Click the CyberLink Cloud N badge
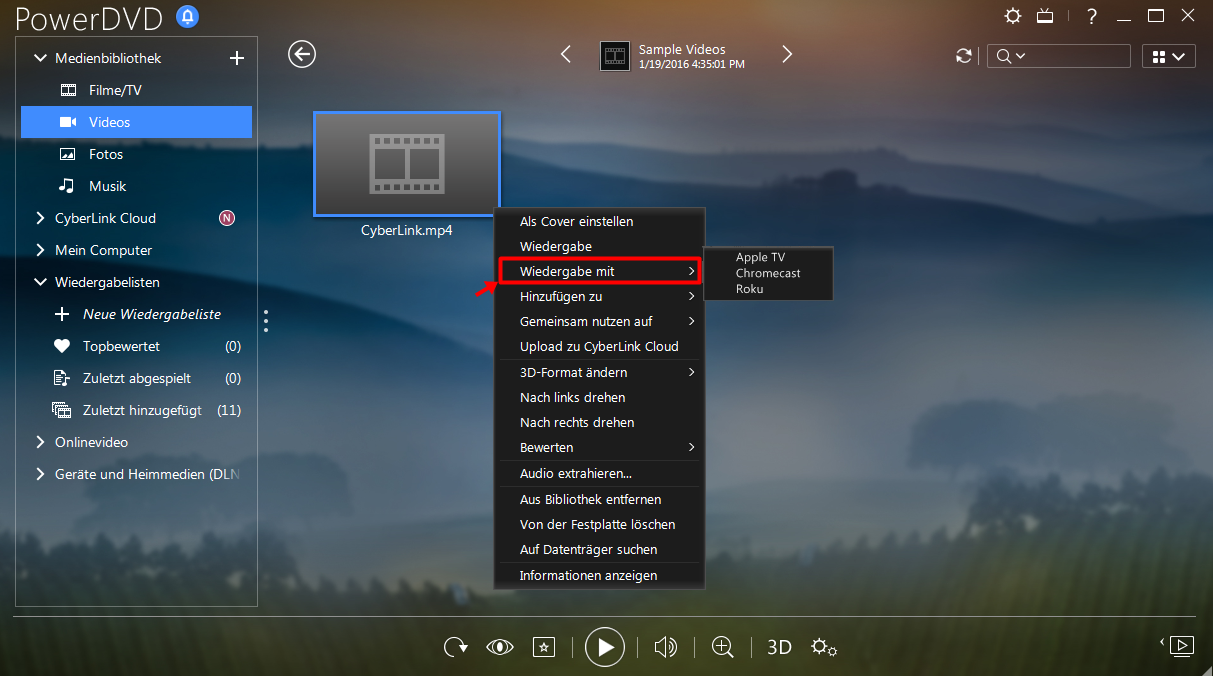Image resolution: width=1213 pixels, height=676 pixels. (227, 218)
